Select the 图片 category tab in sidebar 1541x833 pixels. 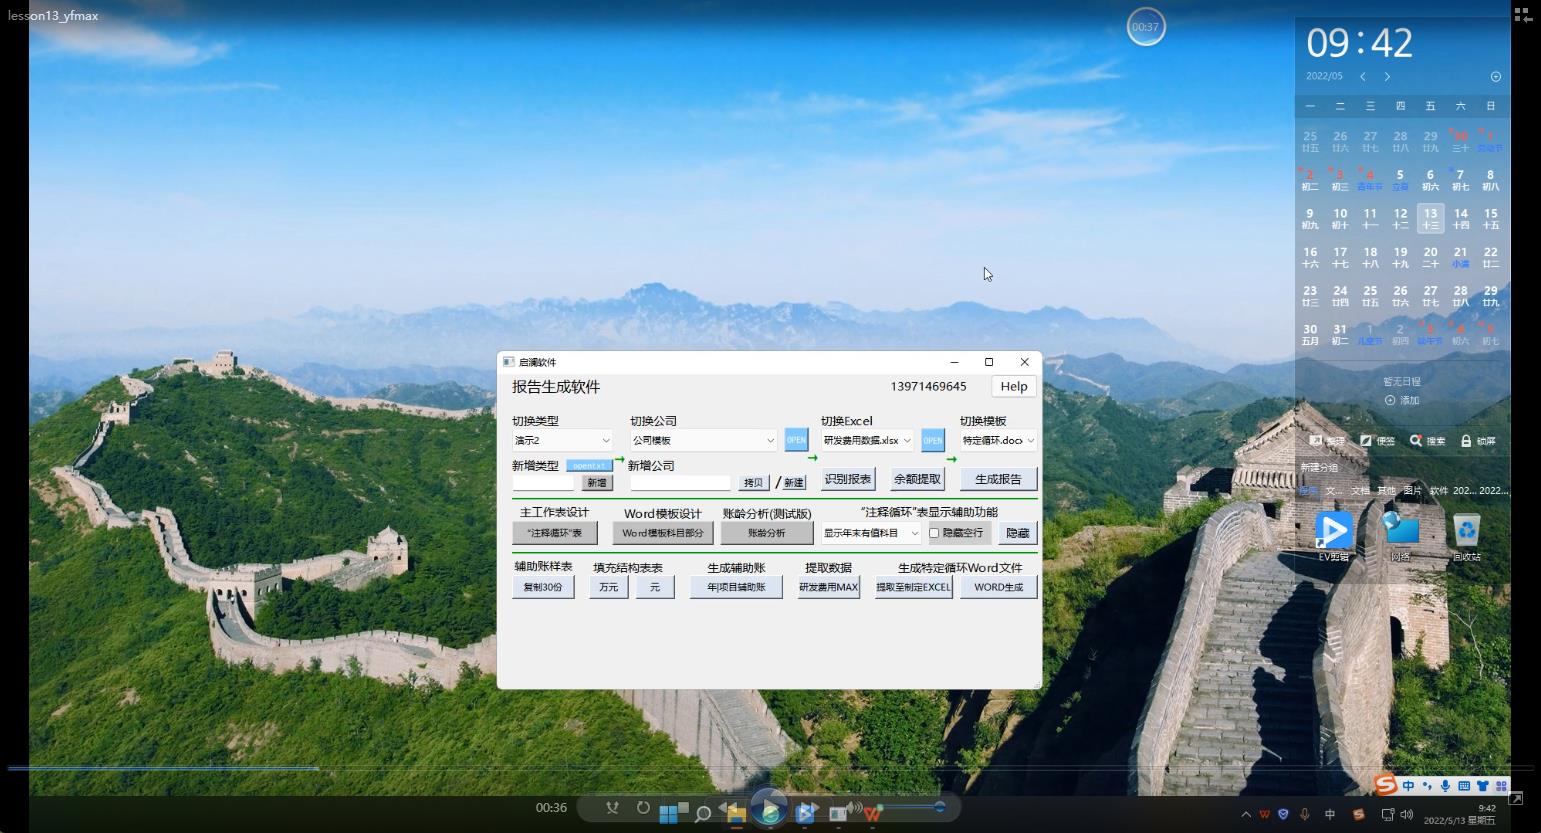click(x=1412, y=491)
